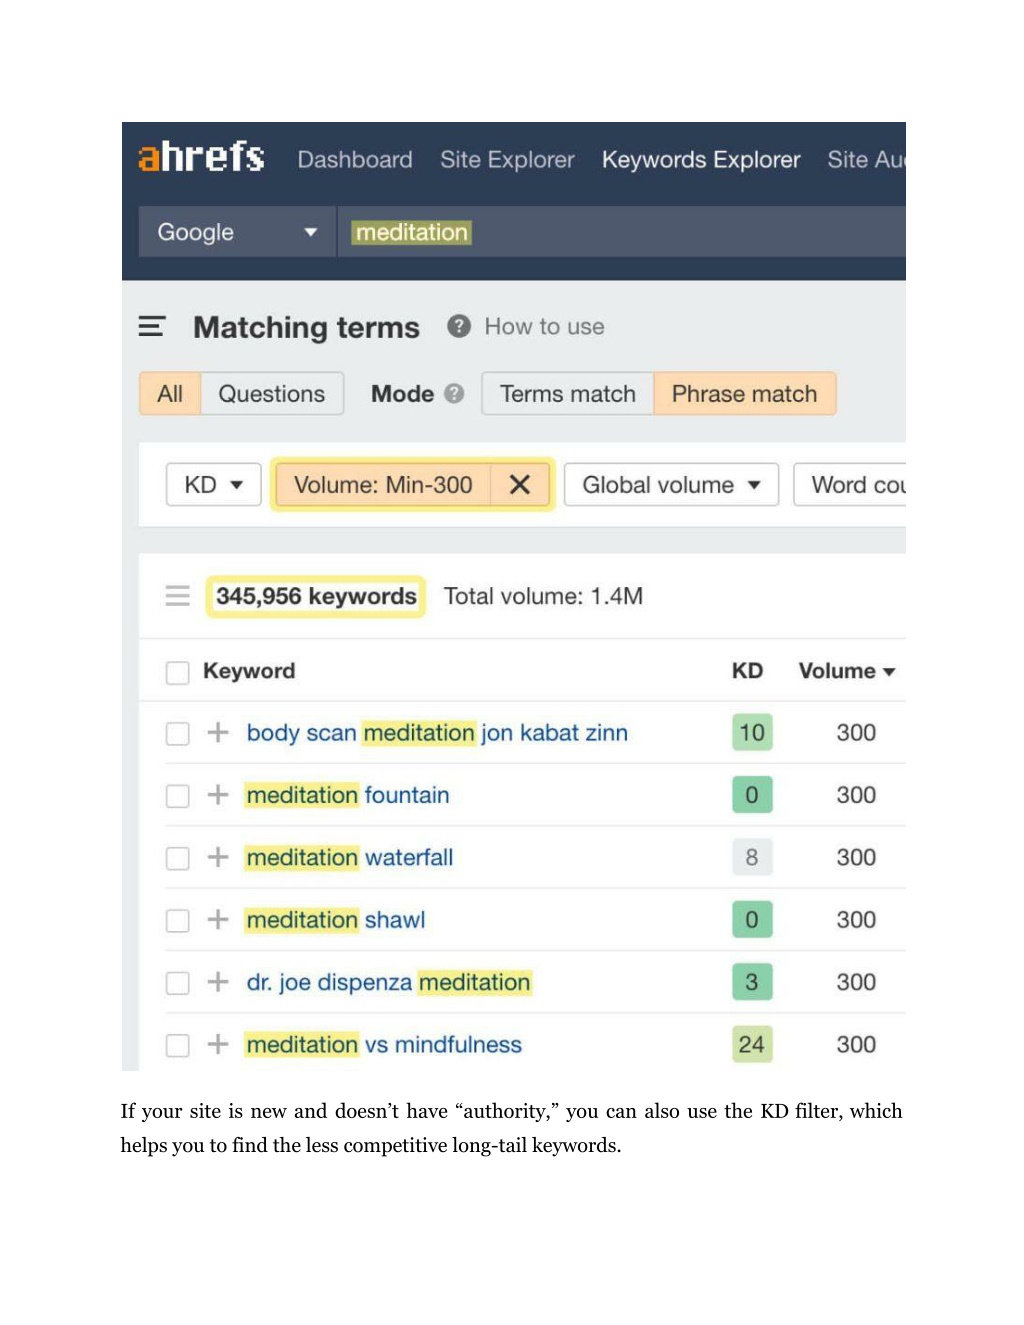Select the dr. joe dispenza meditation checkbox
1024x1325 pixels.
tap(178, 983)
